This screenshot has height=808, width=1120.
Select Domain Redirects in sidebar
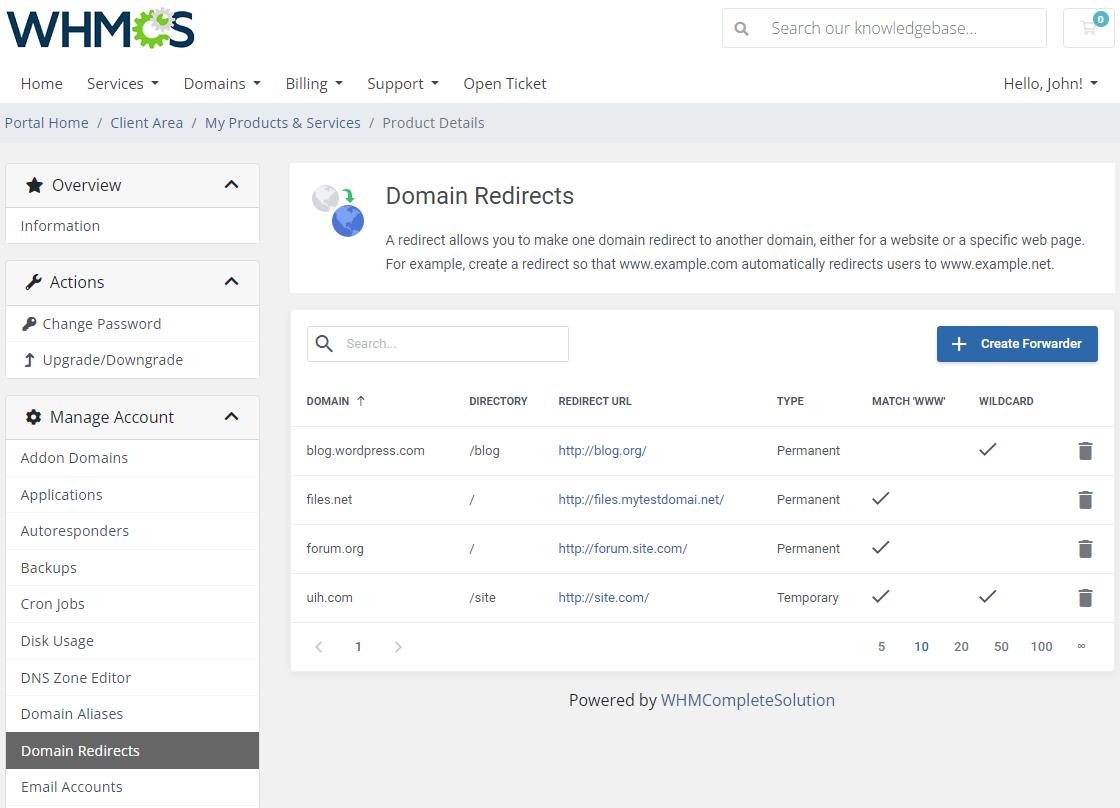coord(132,751)
